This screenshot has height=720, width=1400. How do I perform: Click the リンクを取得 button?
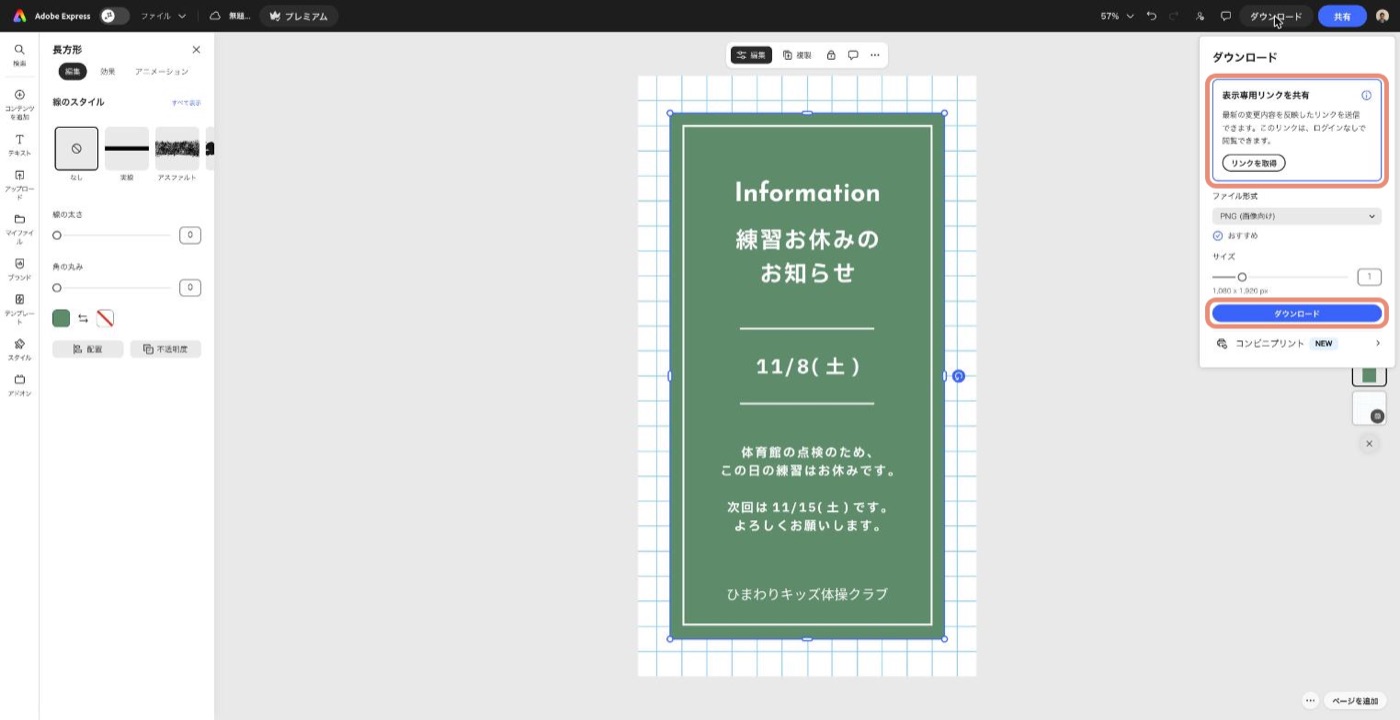[x=1254, y=163]
